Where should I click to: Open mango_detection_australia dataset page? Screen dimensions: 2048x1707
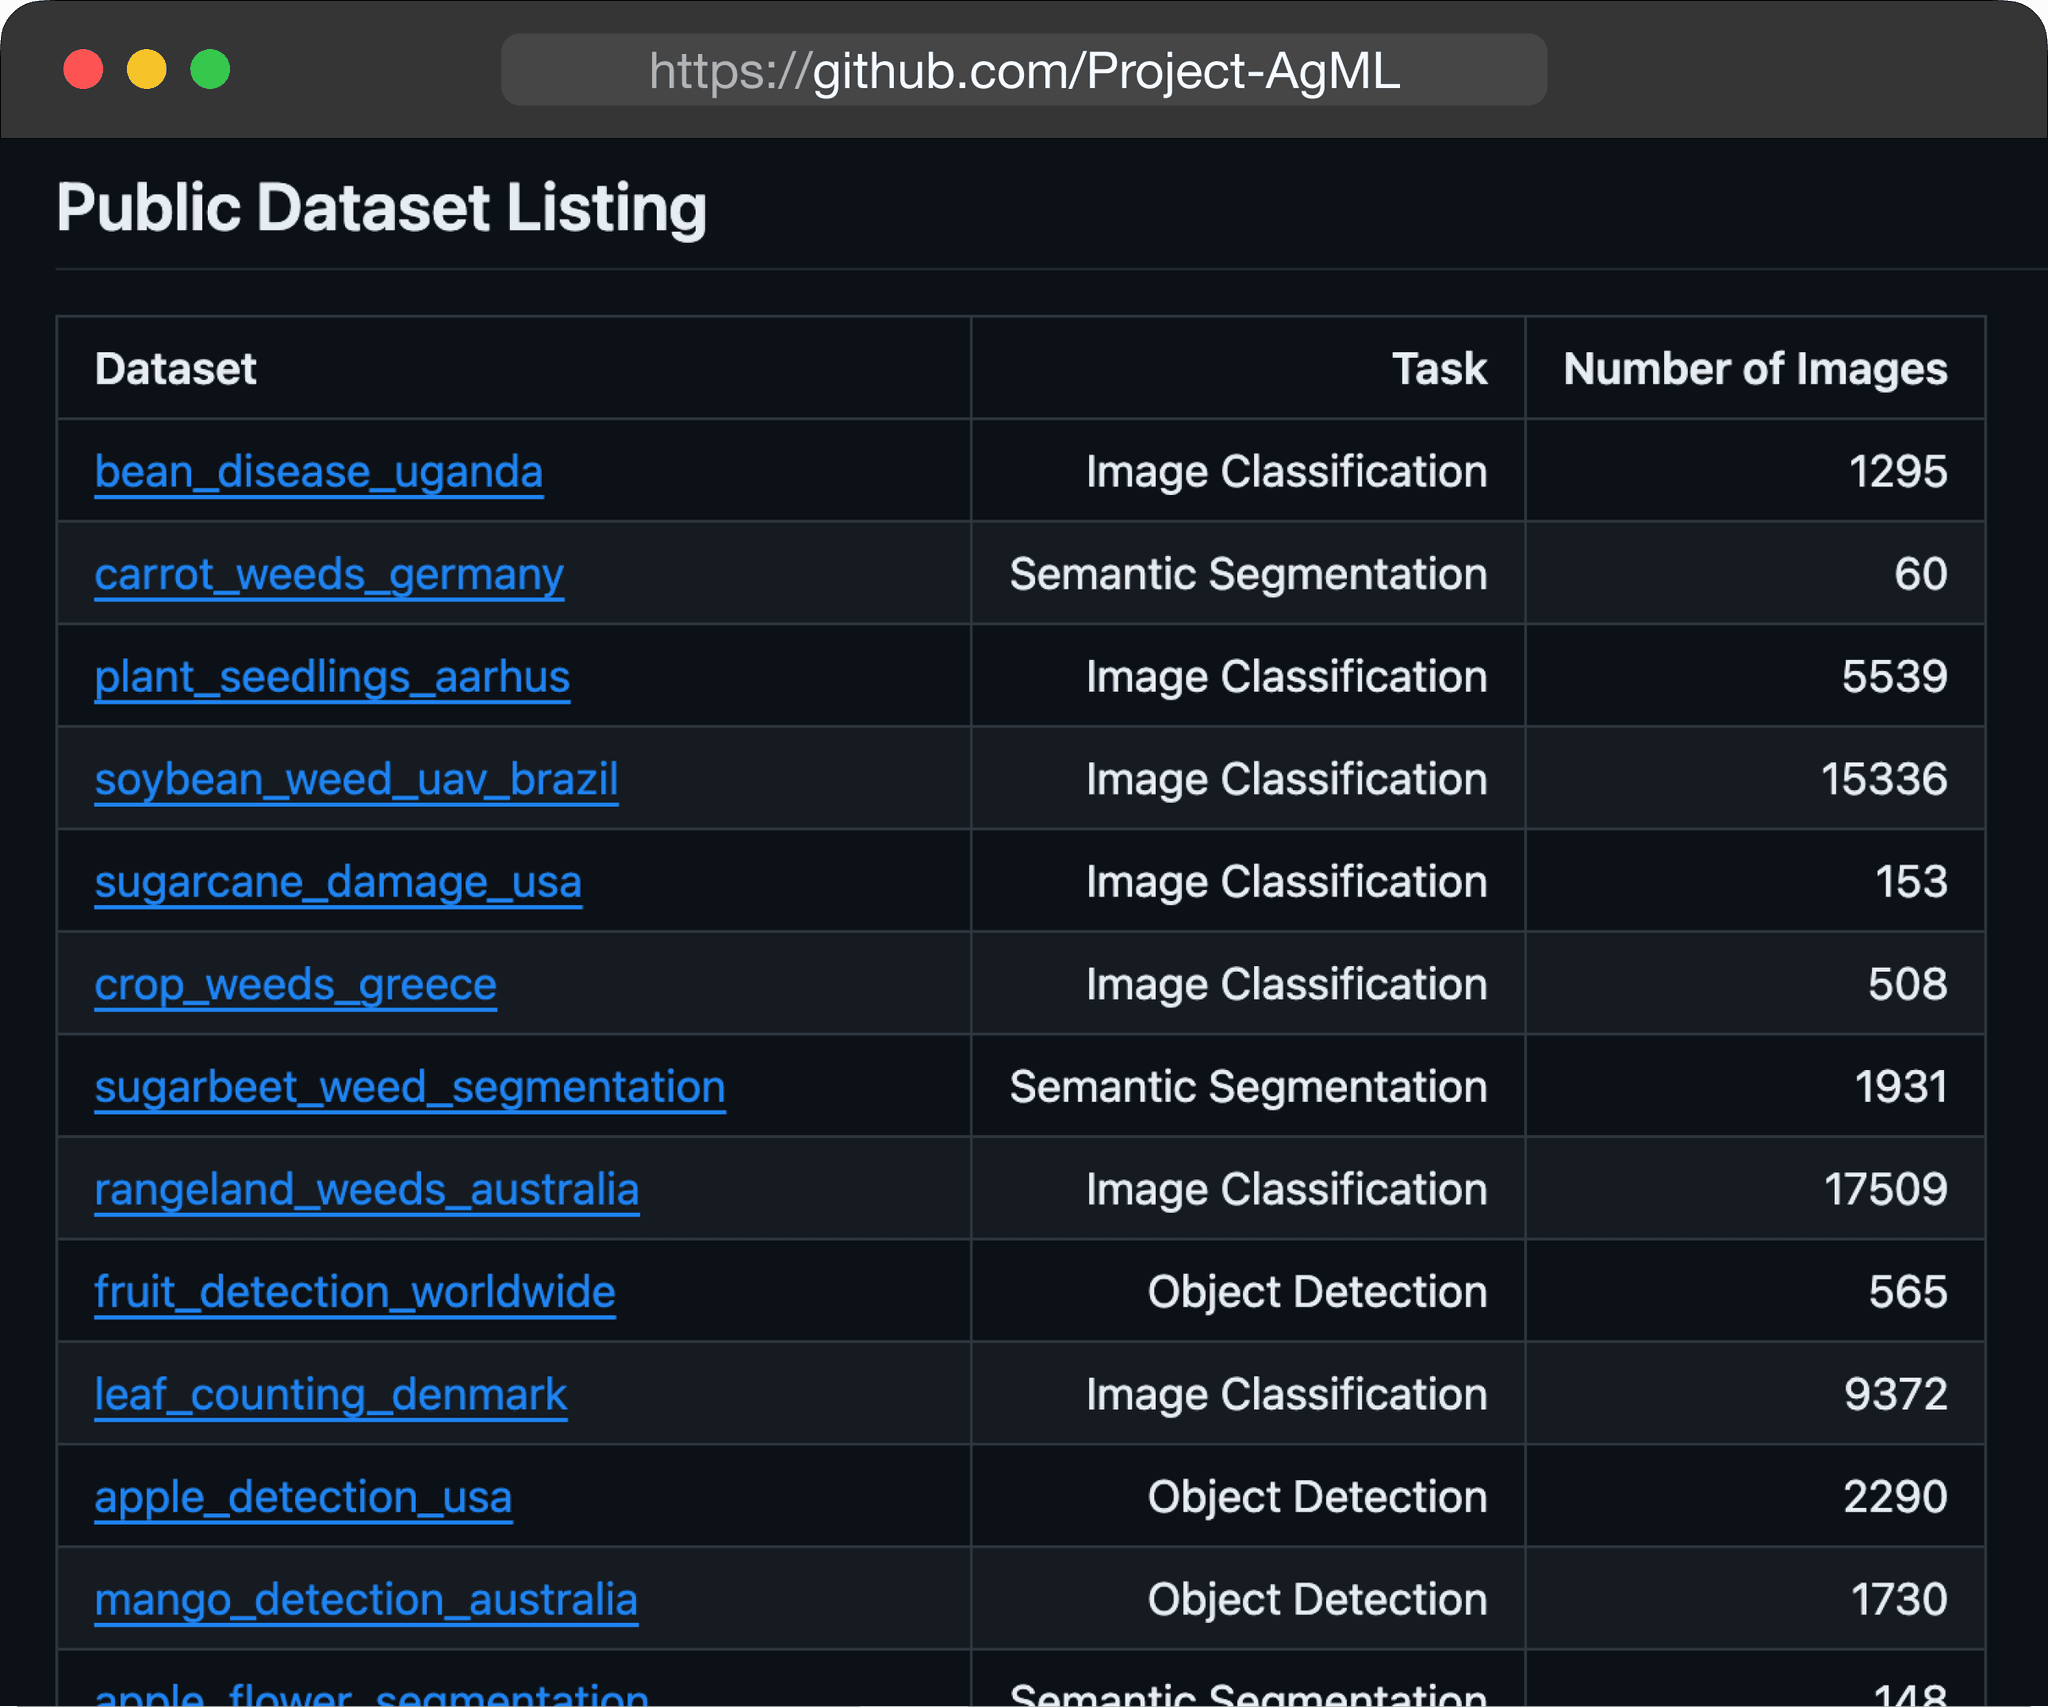(366, 1599)
